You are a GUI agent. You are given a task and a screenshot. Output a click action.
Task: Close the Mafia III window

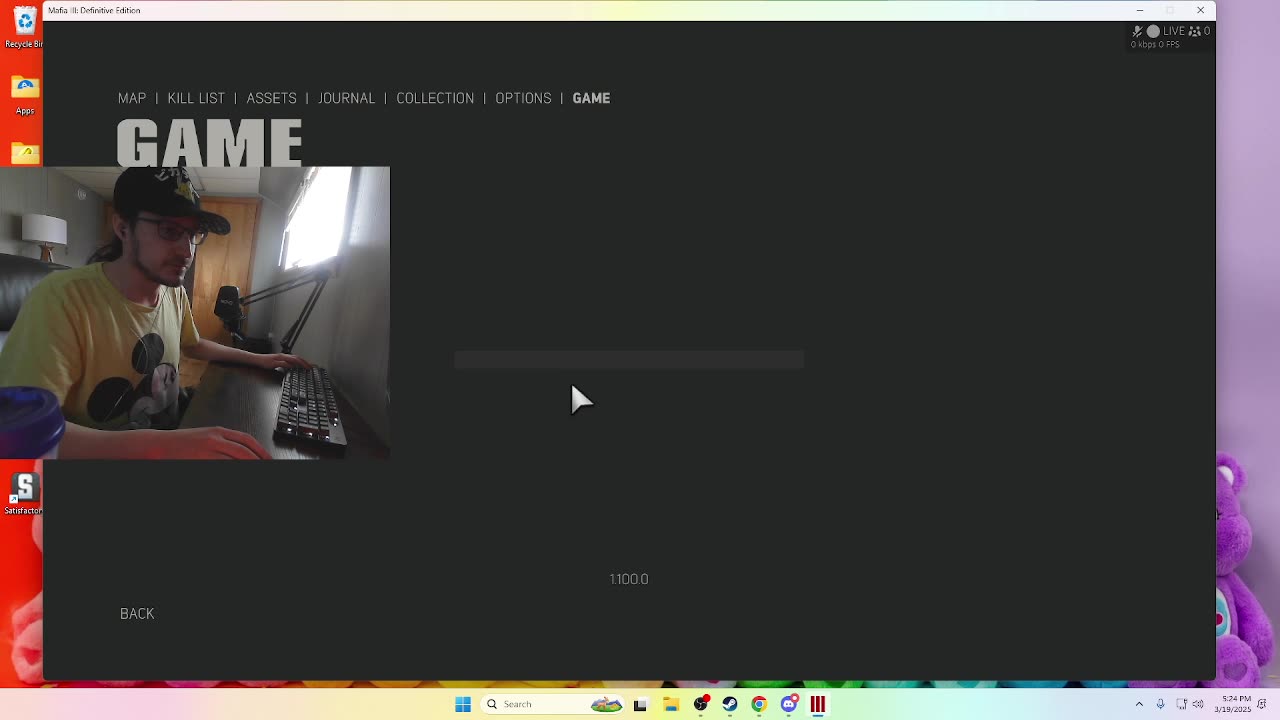[x=1200, y=10]
